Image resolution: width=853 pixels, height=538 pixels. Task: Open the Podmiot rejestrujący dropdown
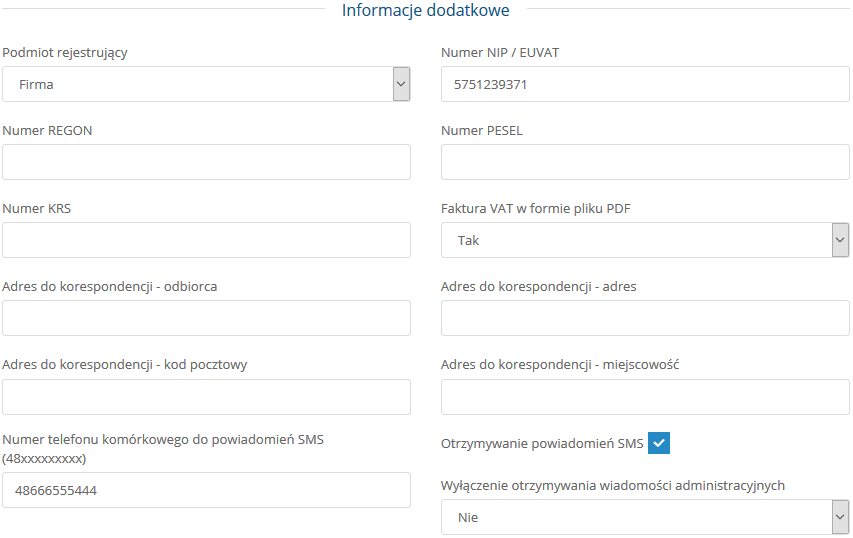pyautogui.click(x=206, y=84)
